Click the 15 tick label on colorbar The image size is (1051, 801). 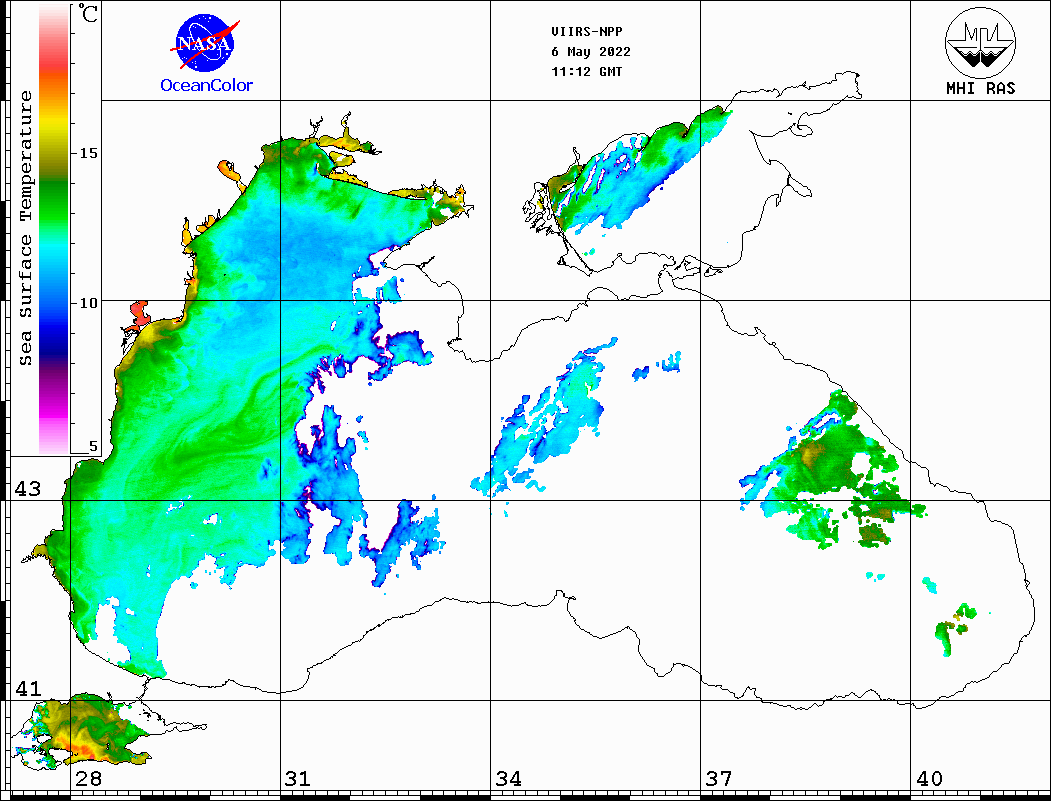pos(88,153)
